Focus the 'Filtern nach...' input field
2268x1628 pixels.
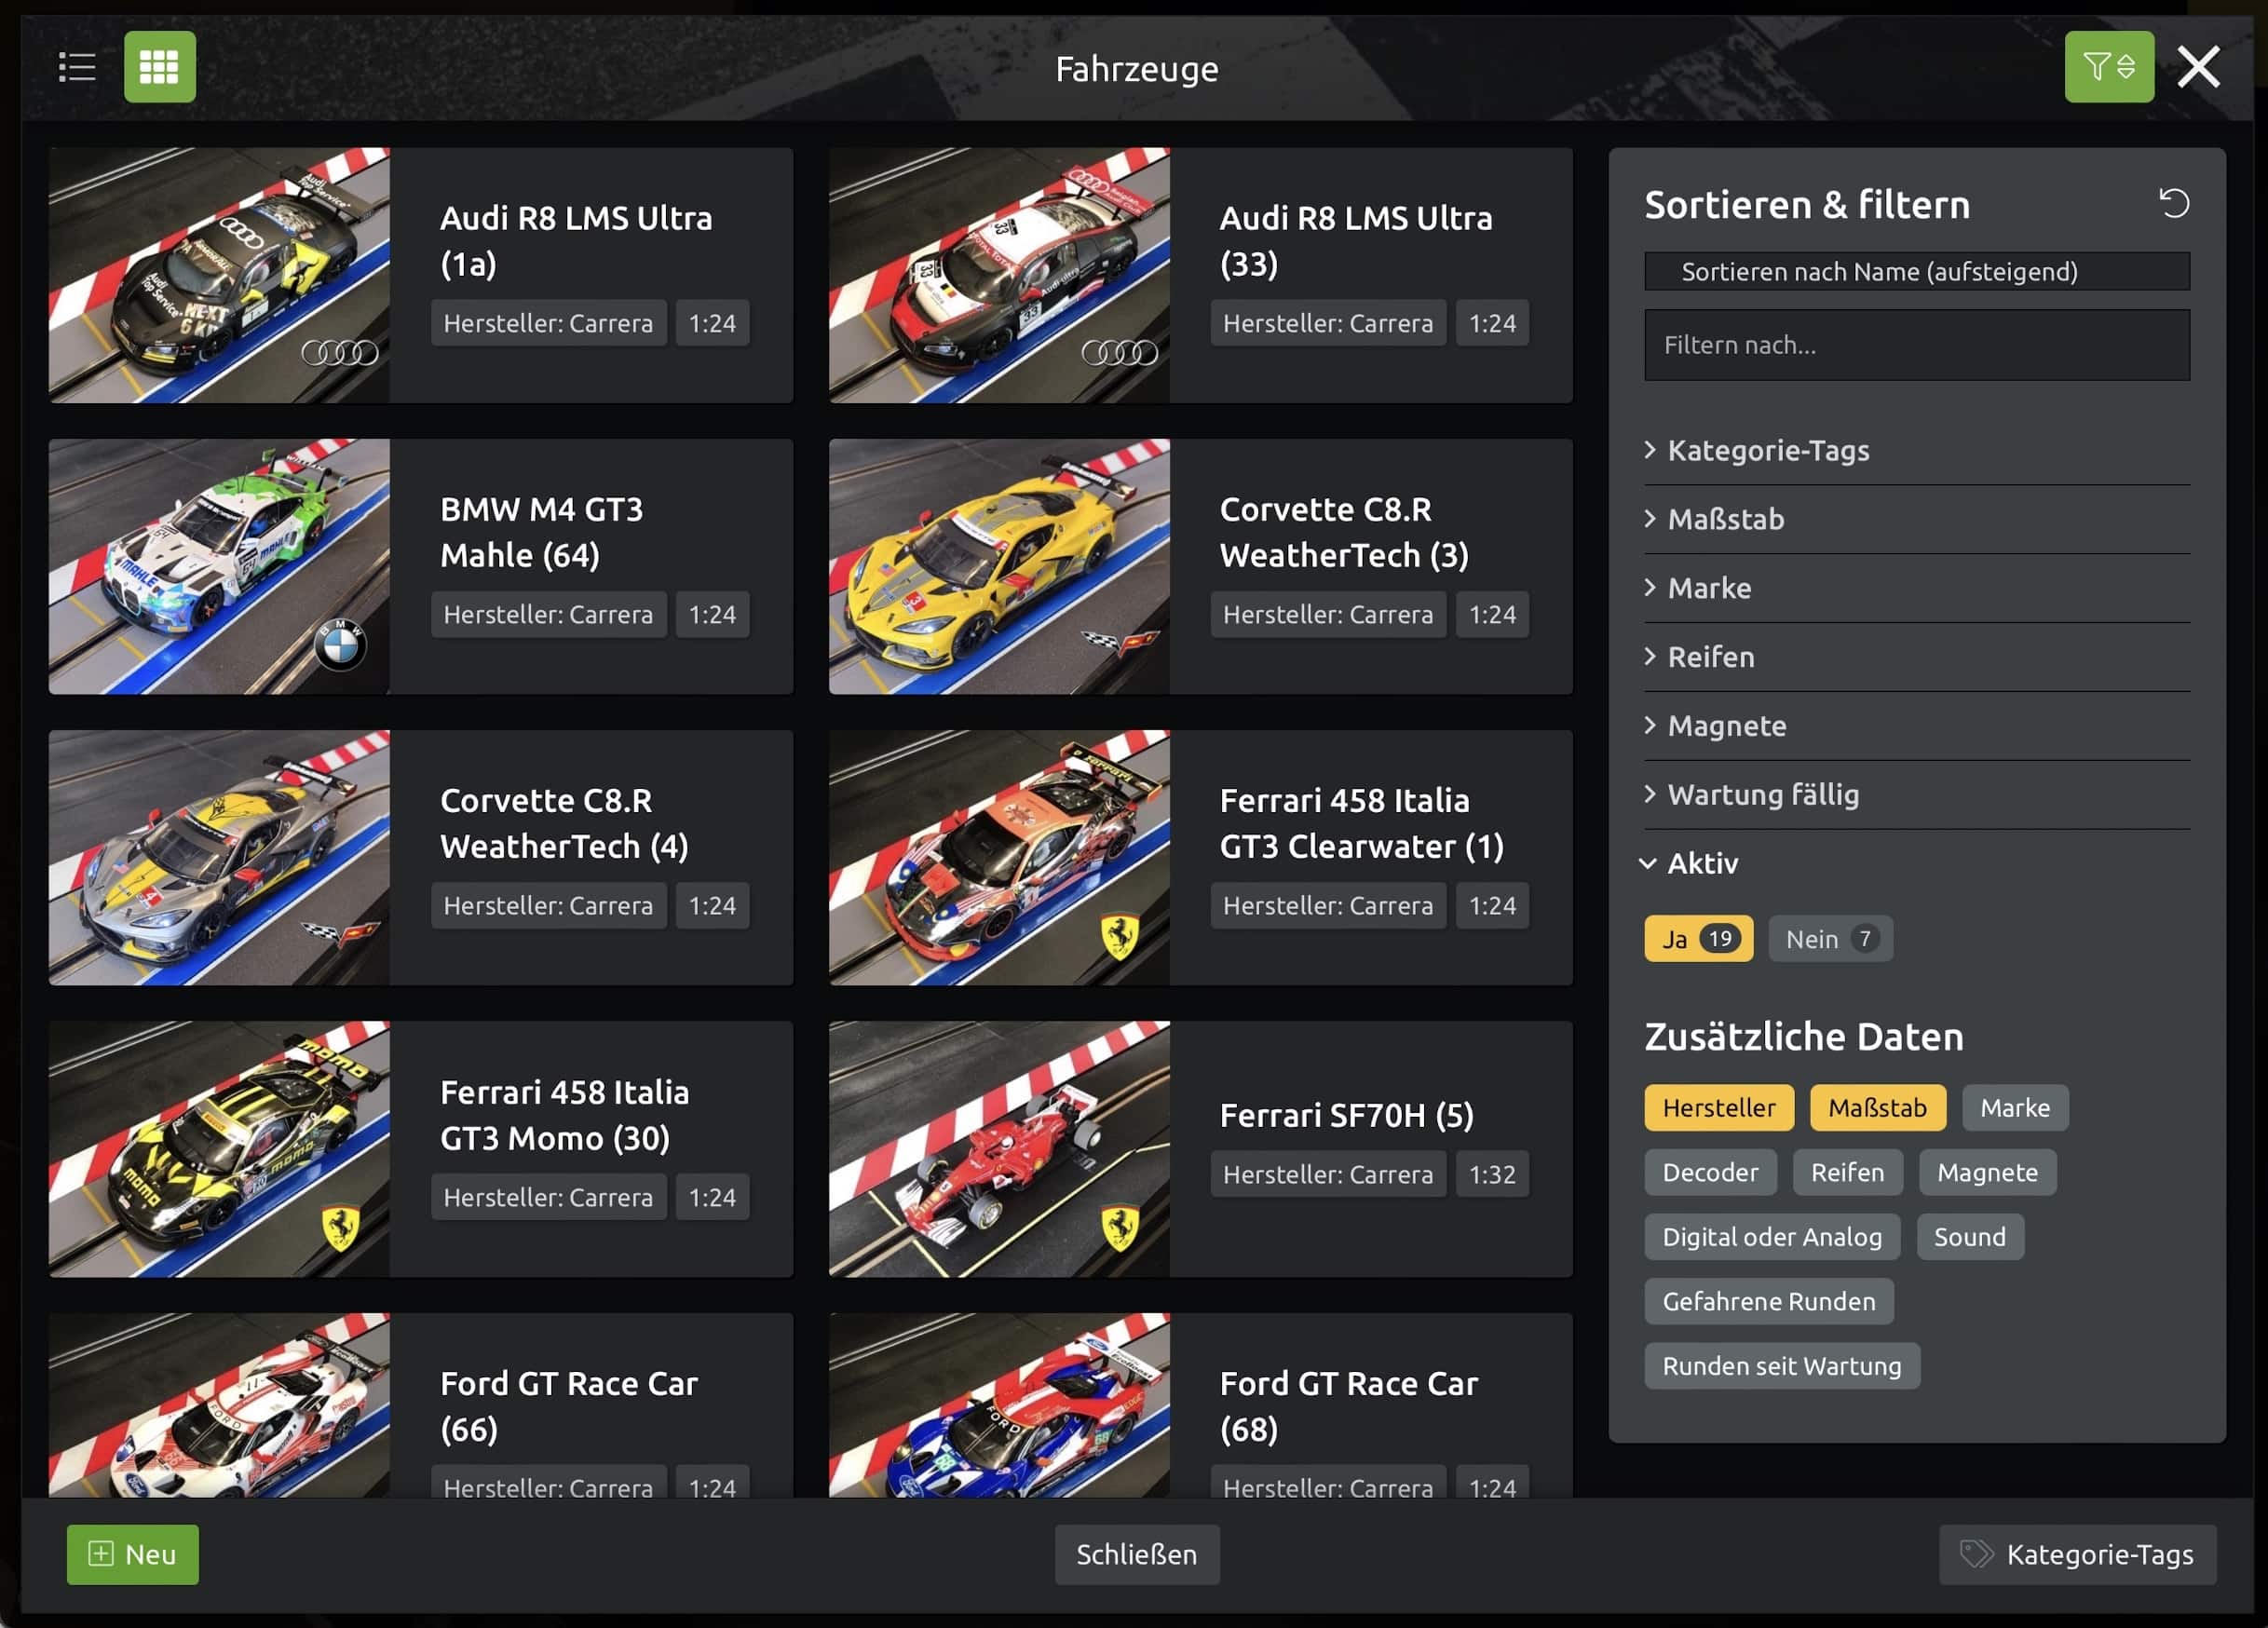click(x=1916, y=345)
